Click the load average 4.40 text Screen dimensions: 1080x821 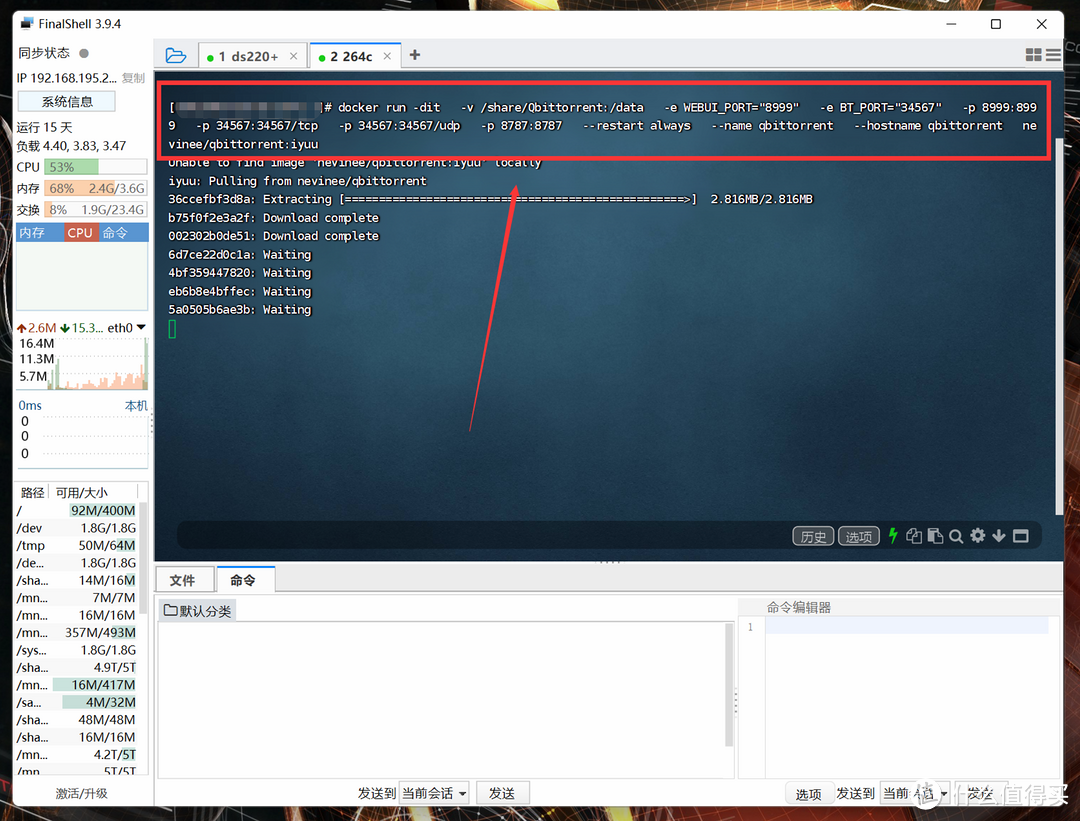click(x=72, y=146)
